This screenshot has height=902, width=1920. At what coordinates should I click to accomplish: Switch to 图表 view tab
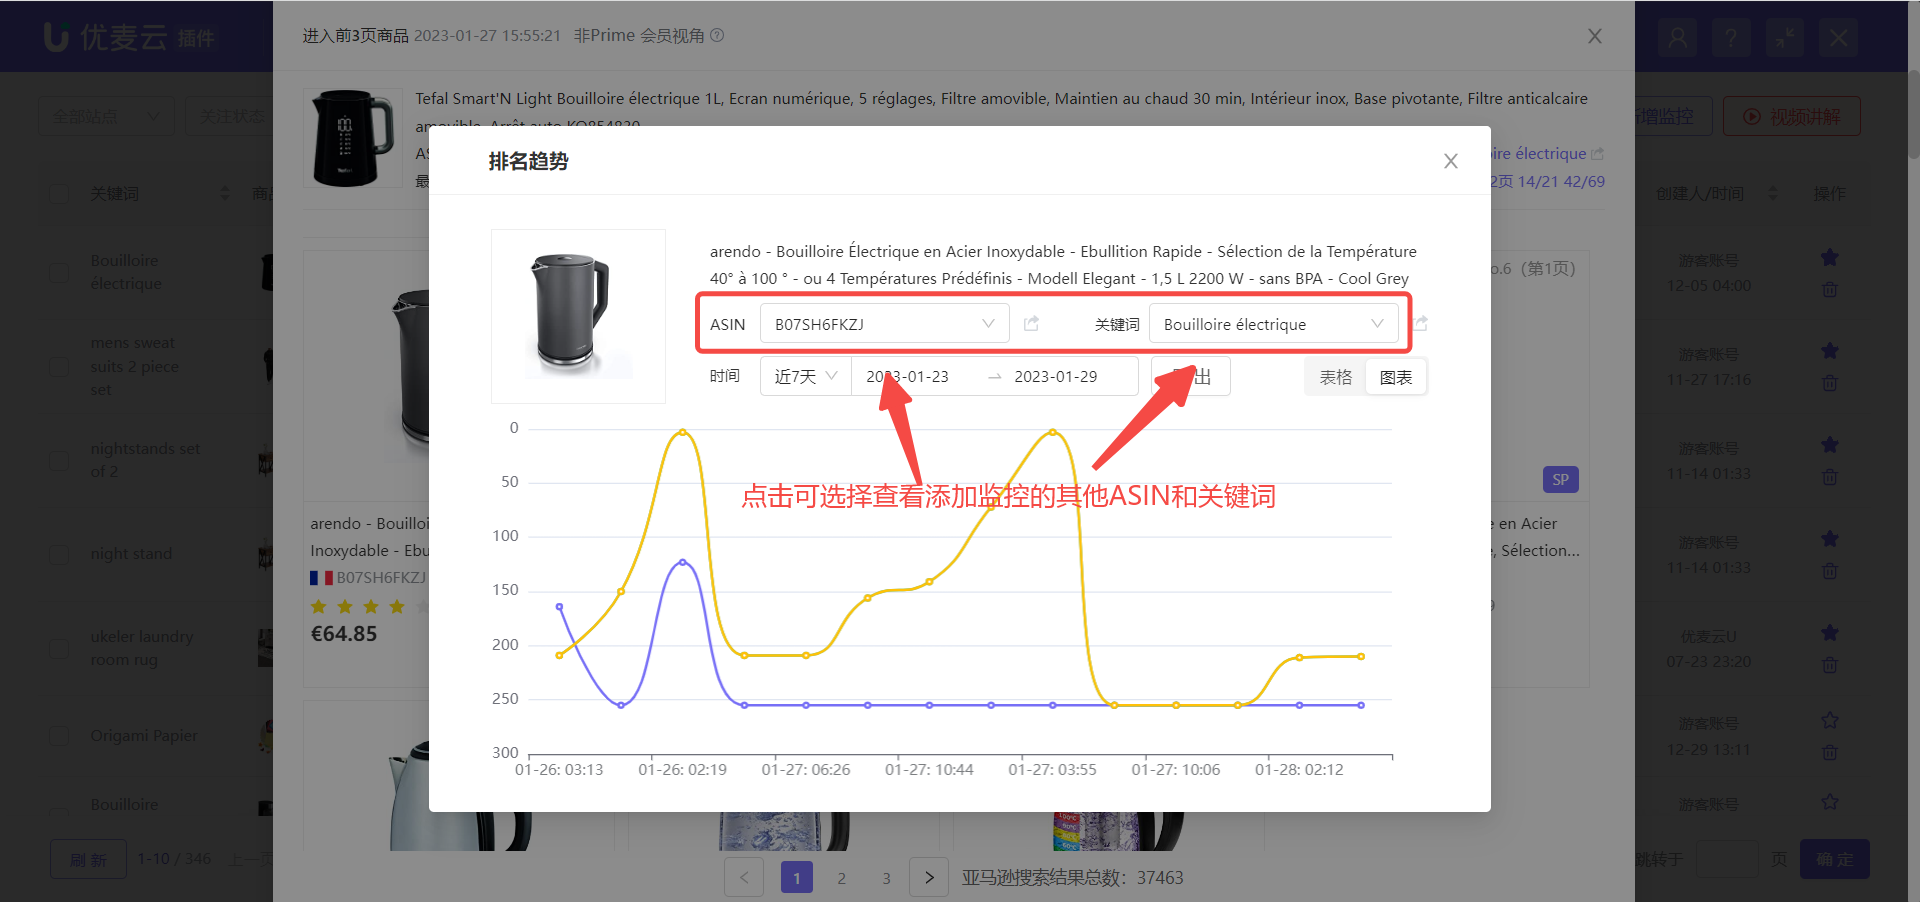(x=1396, y=377)
